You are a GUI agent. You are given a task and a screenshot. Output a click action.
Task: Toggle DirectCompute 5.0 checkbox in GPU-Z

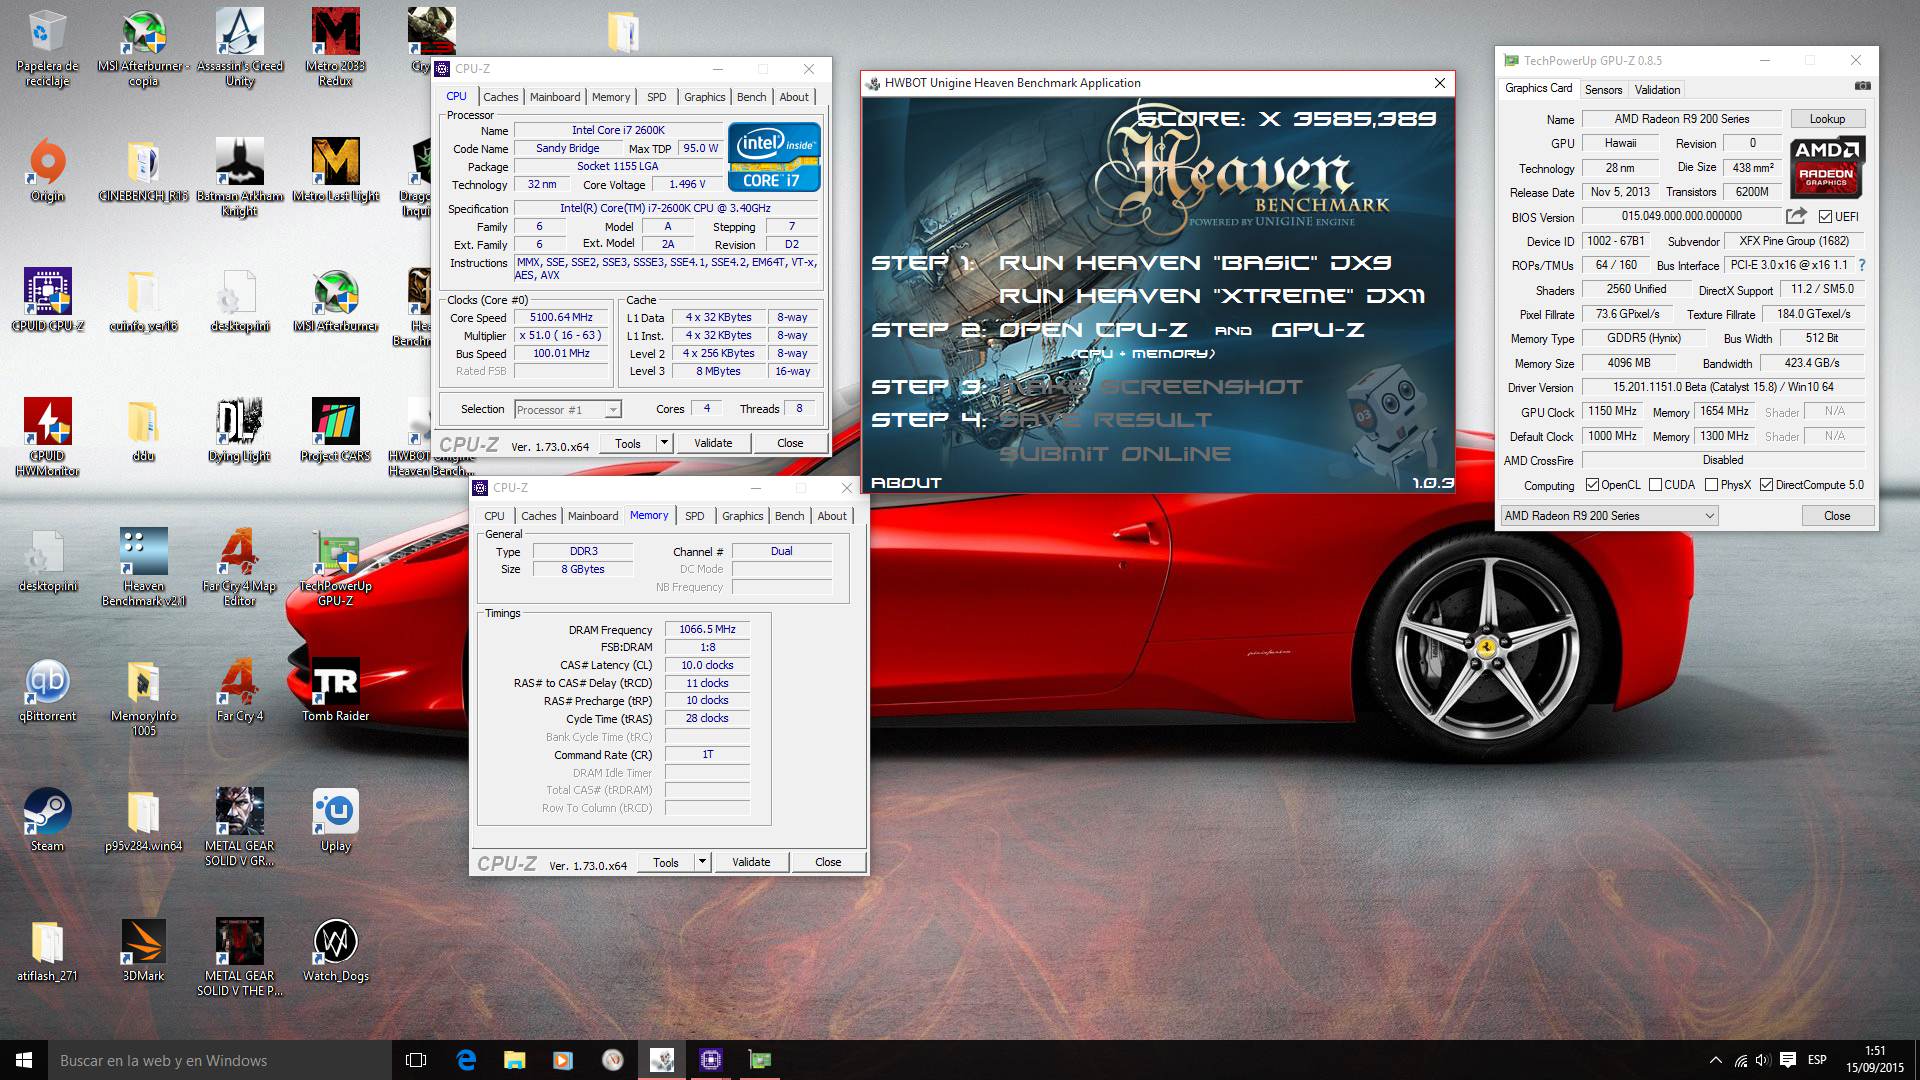tap(1766, 485)
